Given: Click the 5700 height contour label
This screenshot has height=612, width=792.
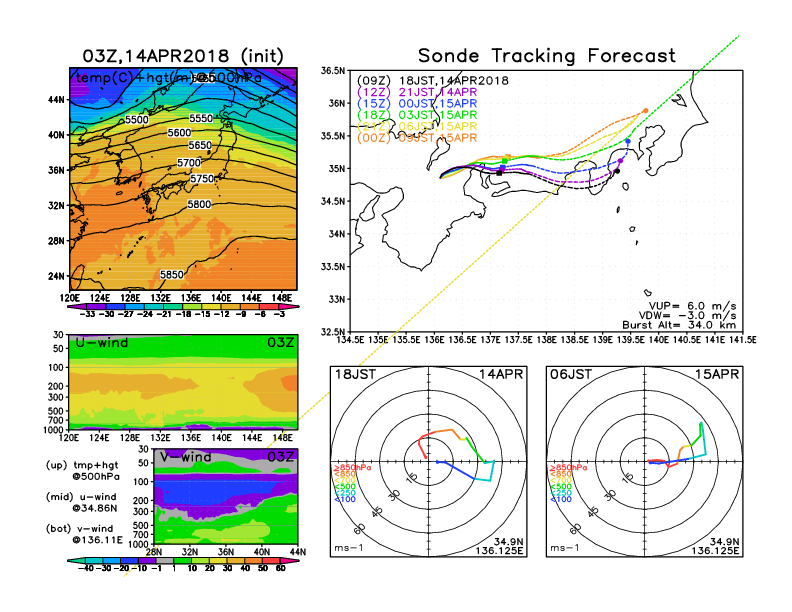Looking at the screenshot, I should [x=187, y=162].
